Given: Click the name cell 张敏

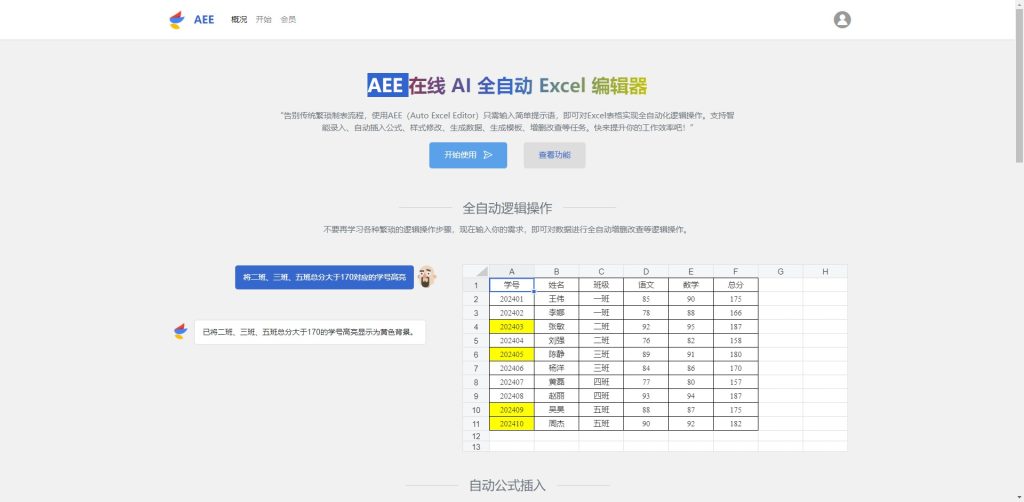Looking at the screenshot, I should coord(556,326).
